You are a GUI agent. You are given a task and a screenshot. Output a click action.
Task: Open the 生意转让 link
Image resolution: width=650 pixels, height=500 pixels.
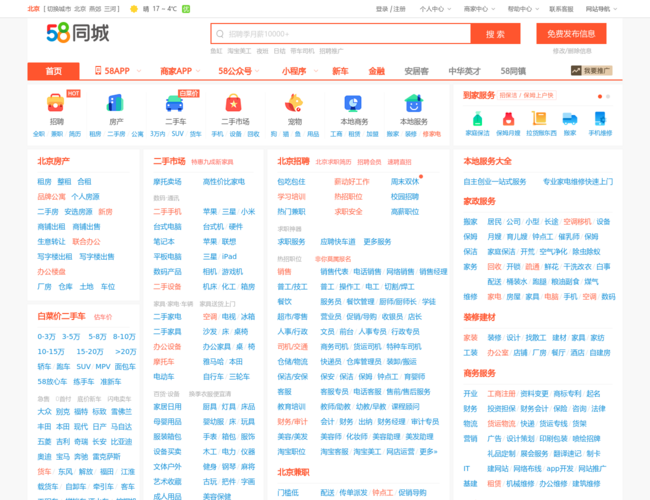(51, 242)
